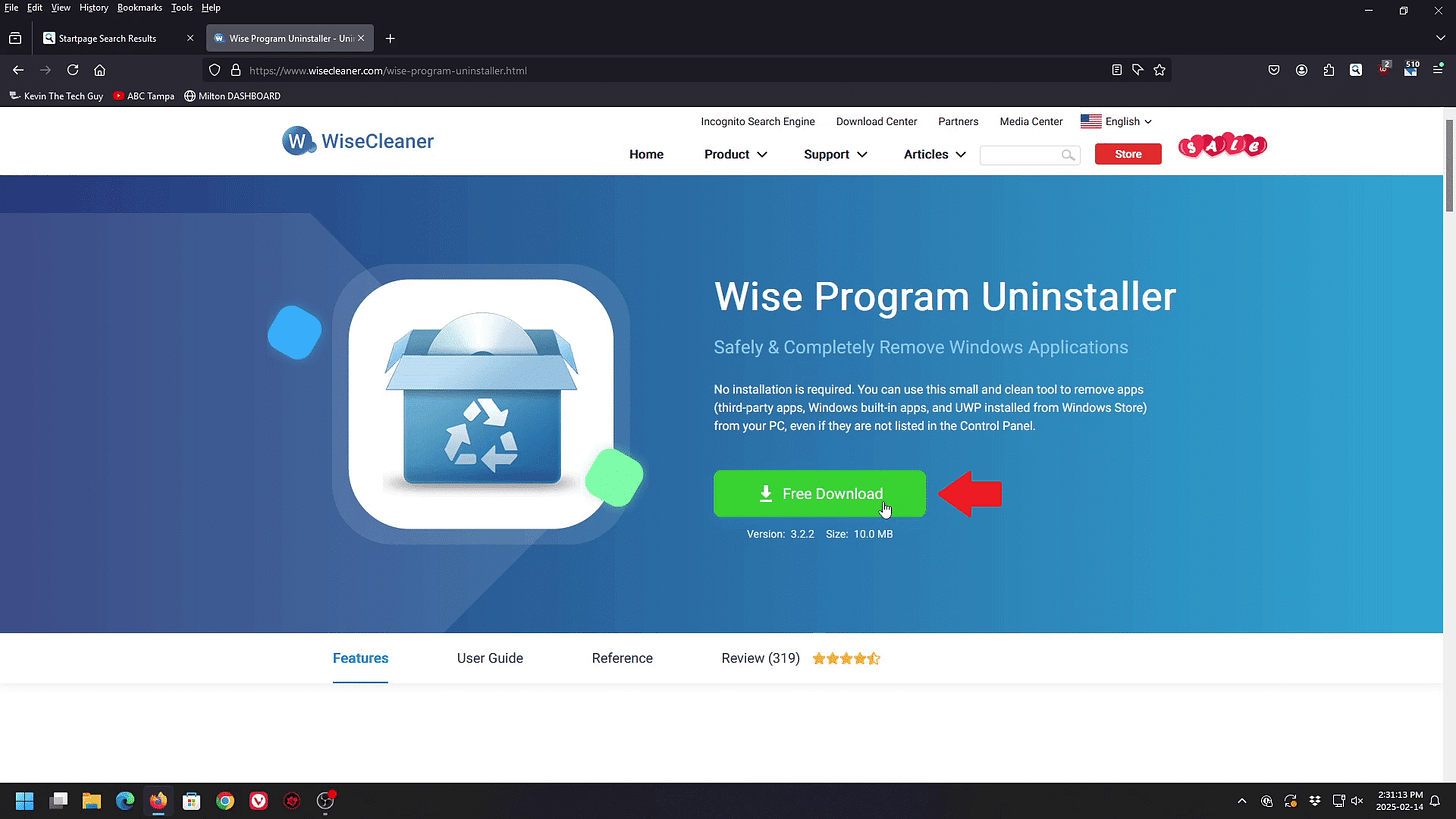
Task: Open Kevin The Tech Guy bookmark
Action: pyautogui.click(x=56, y=96)
